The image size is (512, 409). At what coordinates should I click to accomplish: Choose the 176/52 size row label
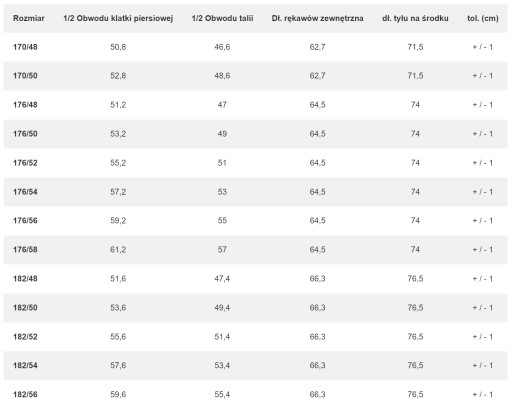25,163
